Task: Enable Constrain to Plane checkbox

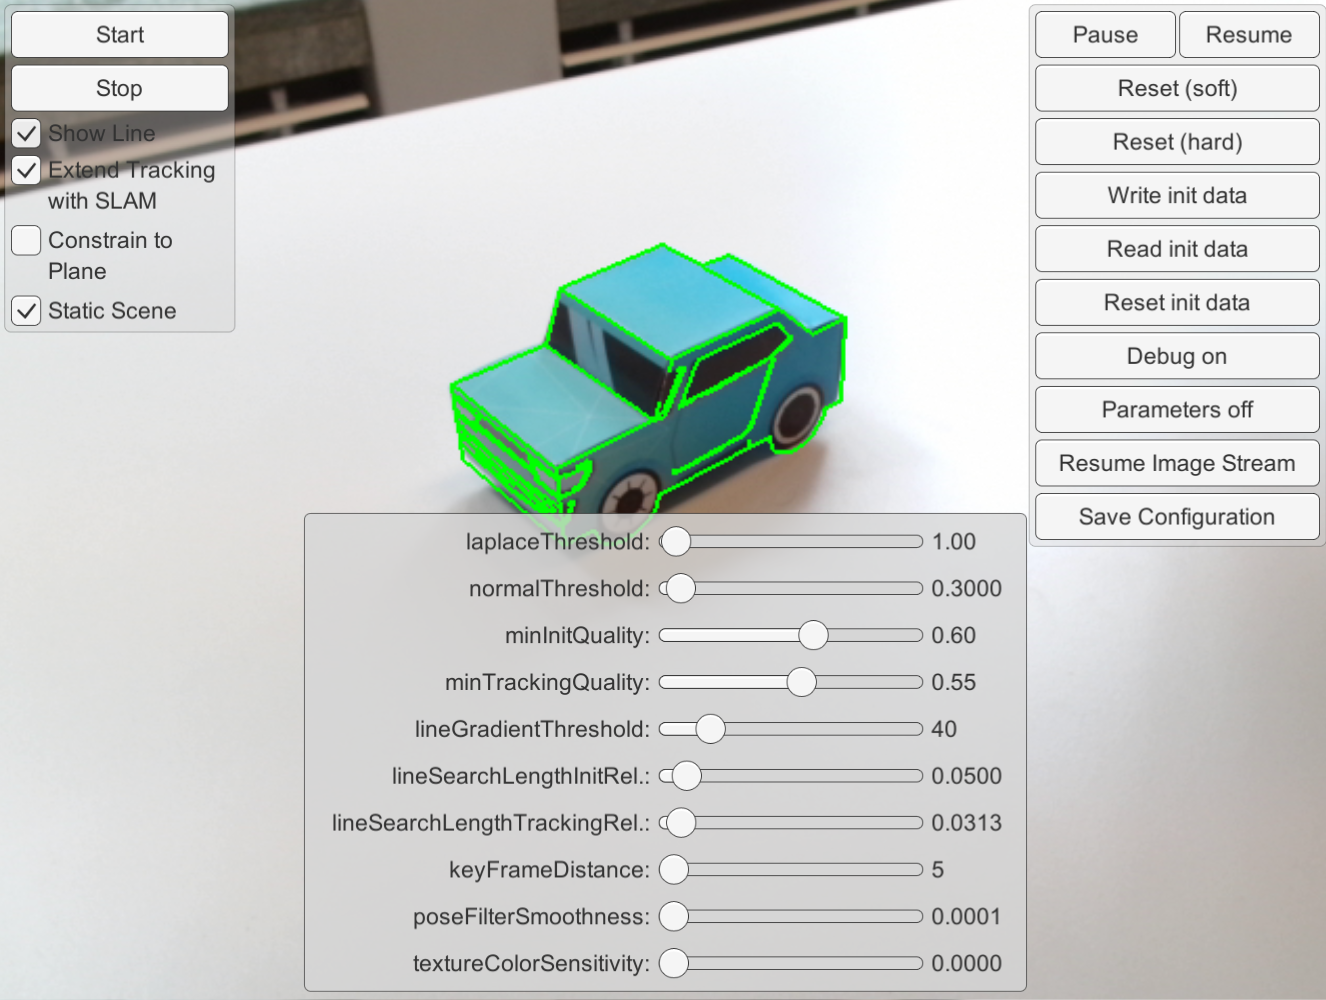Action: coord(27,241)
